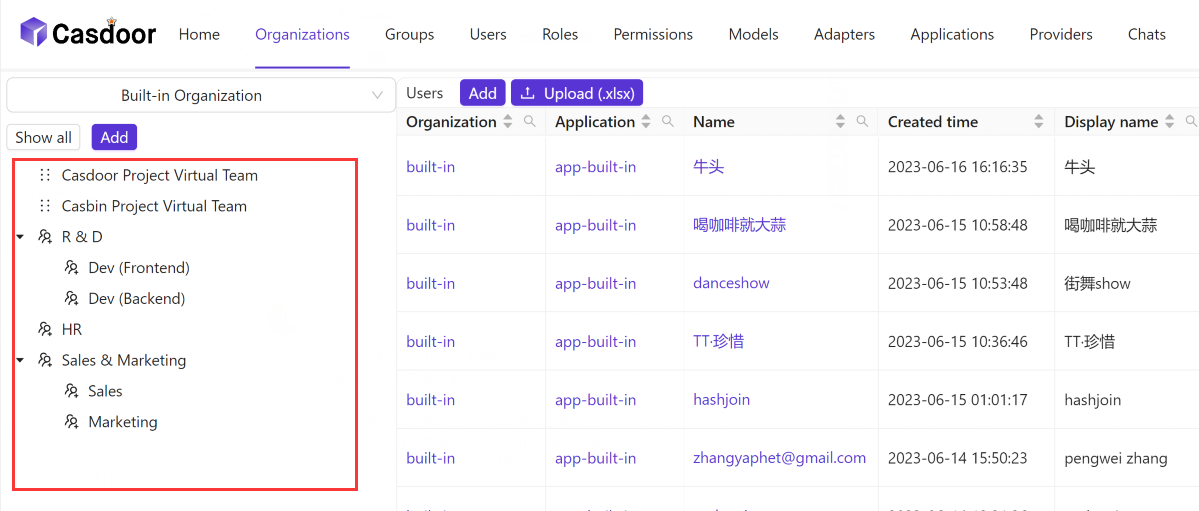Open the Applications tab

click(951, 34)
